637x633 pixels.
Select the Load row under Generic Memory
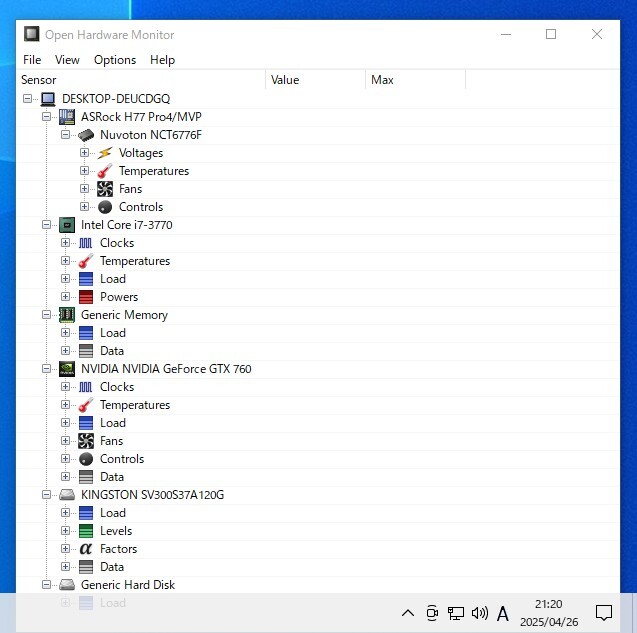pyautogui.click(x=318, y=333)
